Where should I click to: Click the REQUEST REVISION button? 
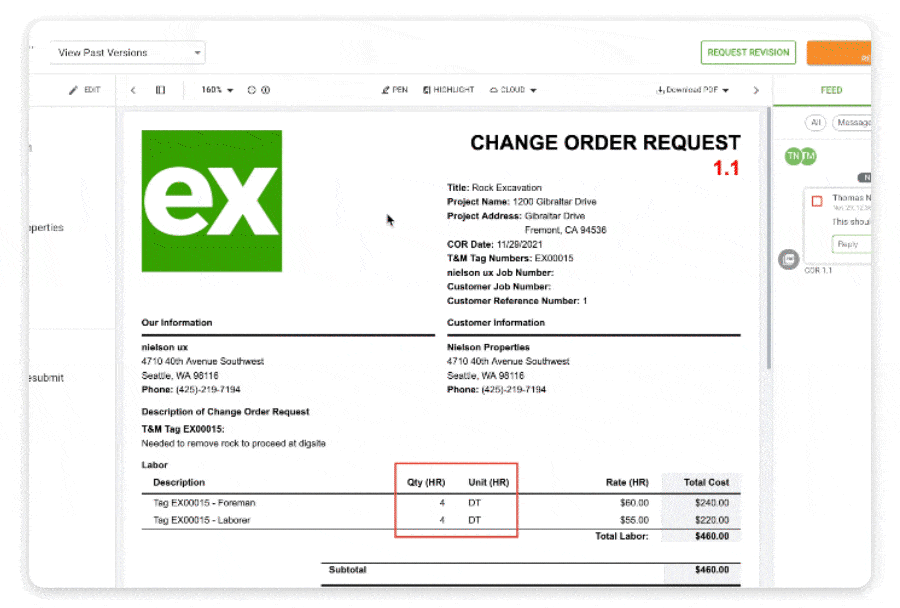(x=748, y=52)
